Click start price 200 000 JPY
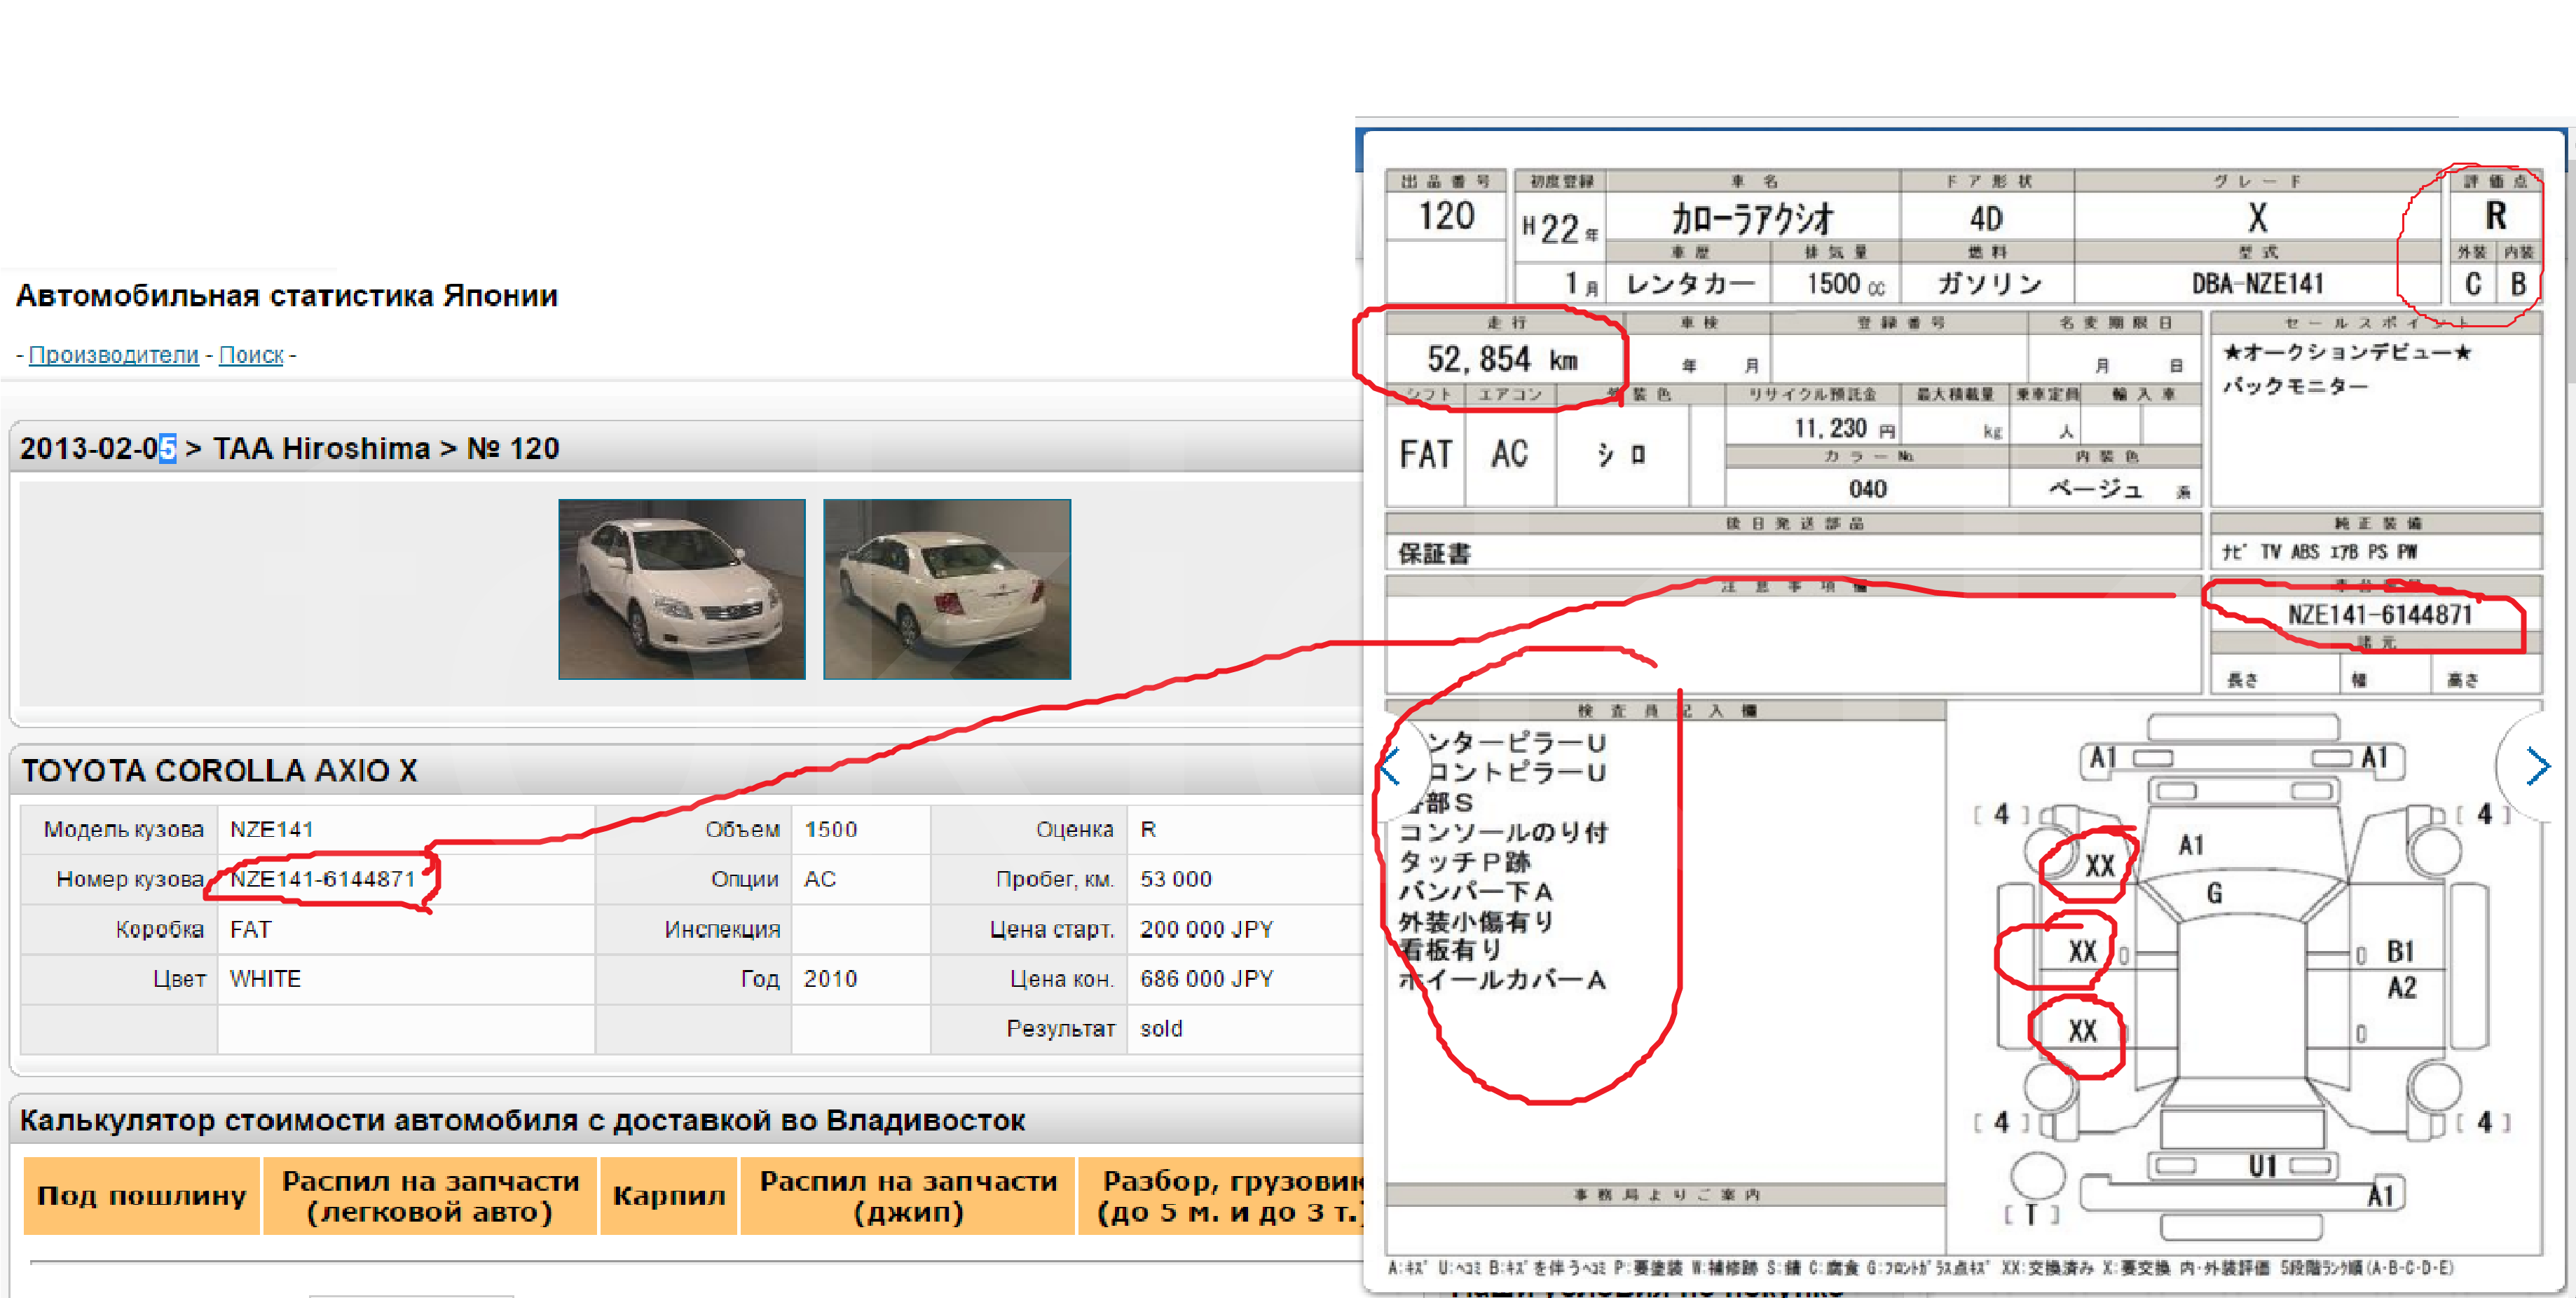This screenshot has height=1298, width=2576. [1206, 929]
